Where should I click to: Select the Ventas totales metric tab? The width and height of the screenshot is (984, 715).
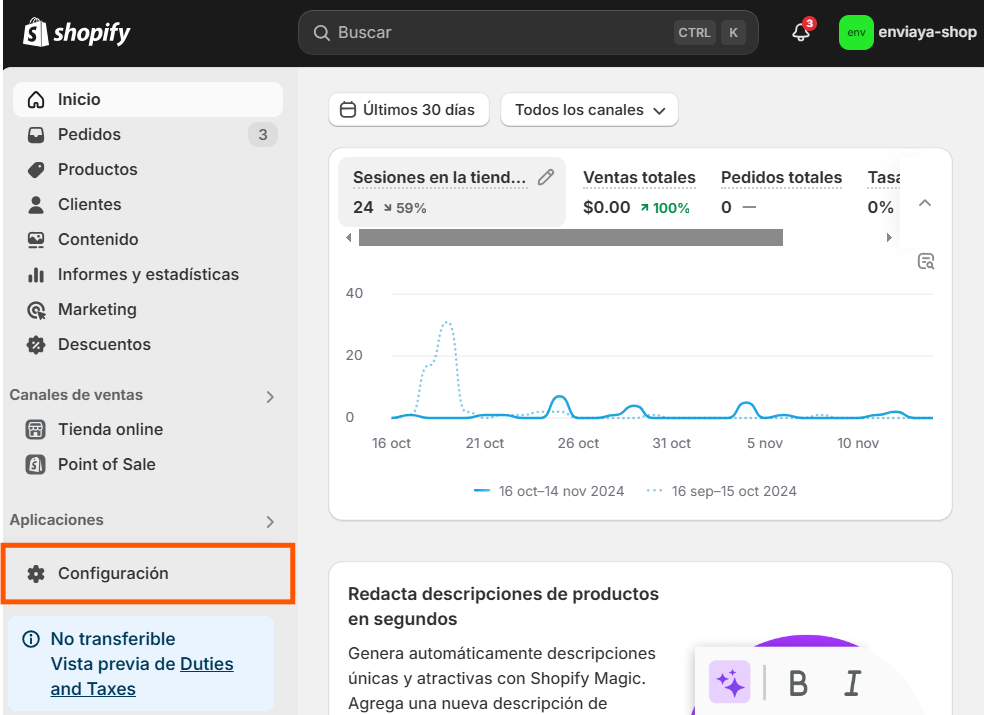(x=639, y=191)
